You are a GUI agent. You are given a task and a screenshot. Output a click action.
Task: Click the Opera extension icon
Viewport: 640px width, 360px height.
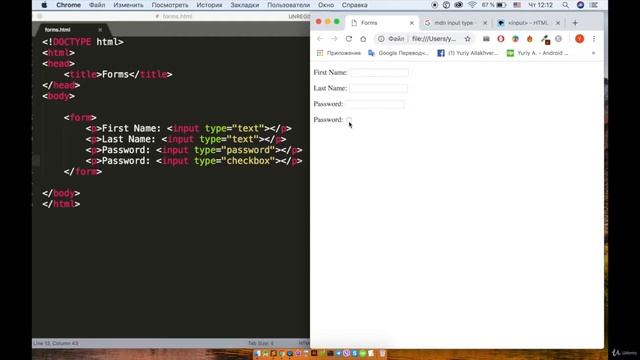(500, 39)
